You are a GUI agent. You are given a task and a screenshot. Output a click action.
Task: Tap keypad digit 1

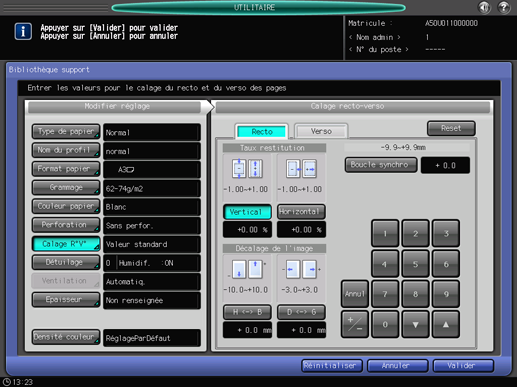[x=385, y=233]
